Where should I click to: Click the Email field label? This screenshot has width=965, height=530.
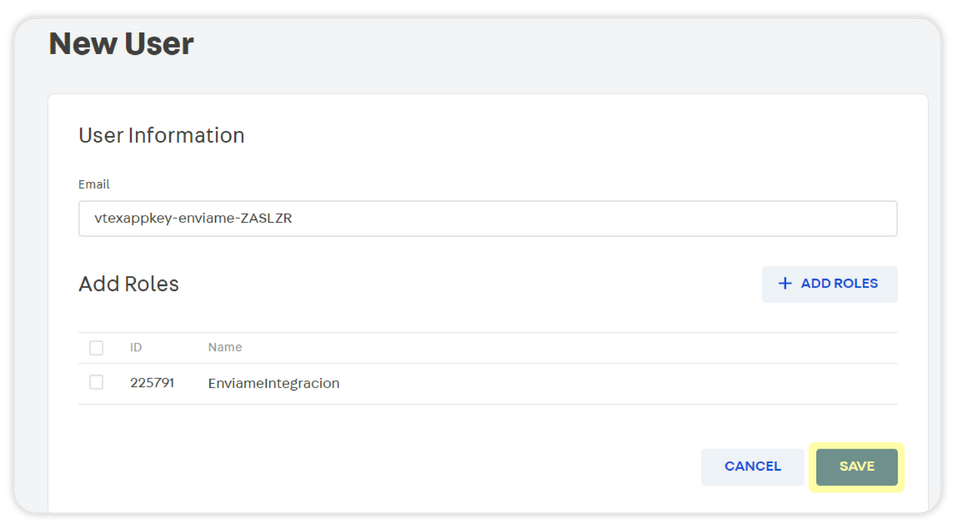[x=94, y=185]
